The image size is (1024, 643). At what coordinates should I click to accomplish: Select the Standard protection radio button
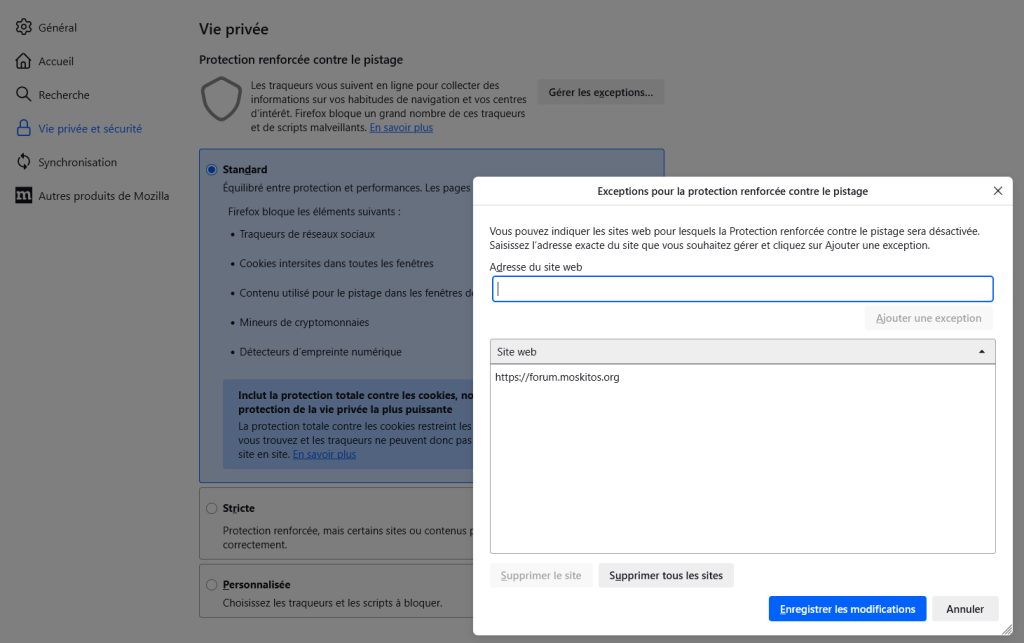(x=211, y=170)
